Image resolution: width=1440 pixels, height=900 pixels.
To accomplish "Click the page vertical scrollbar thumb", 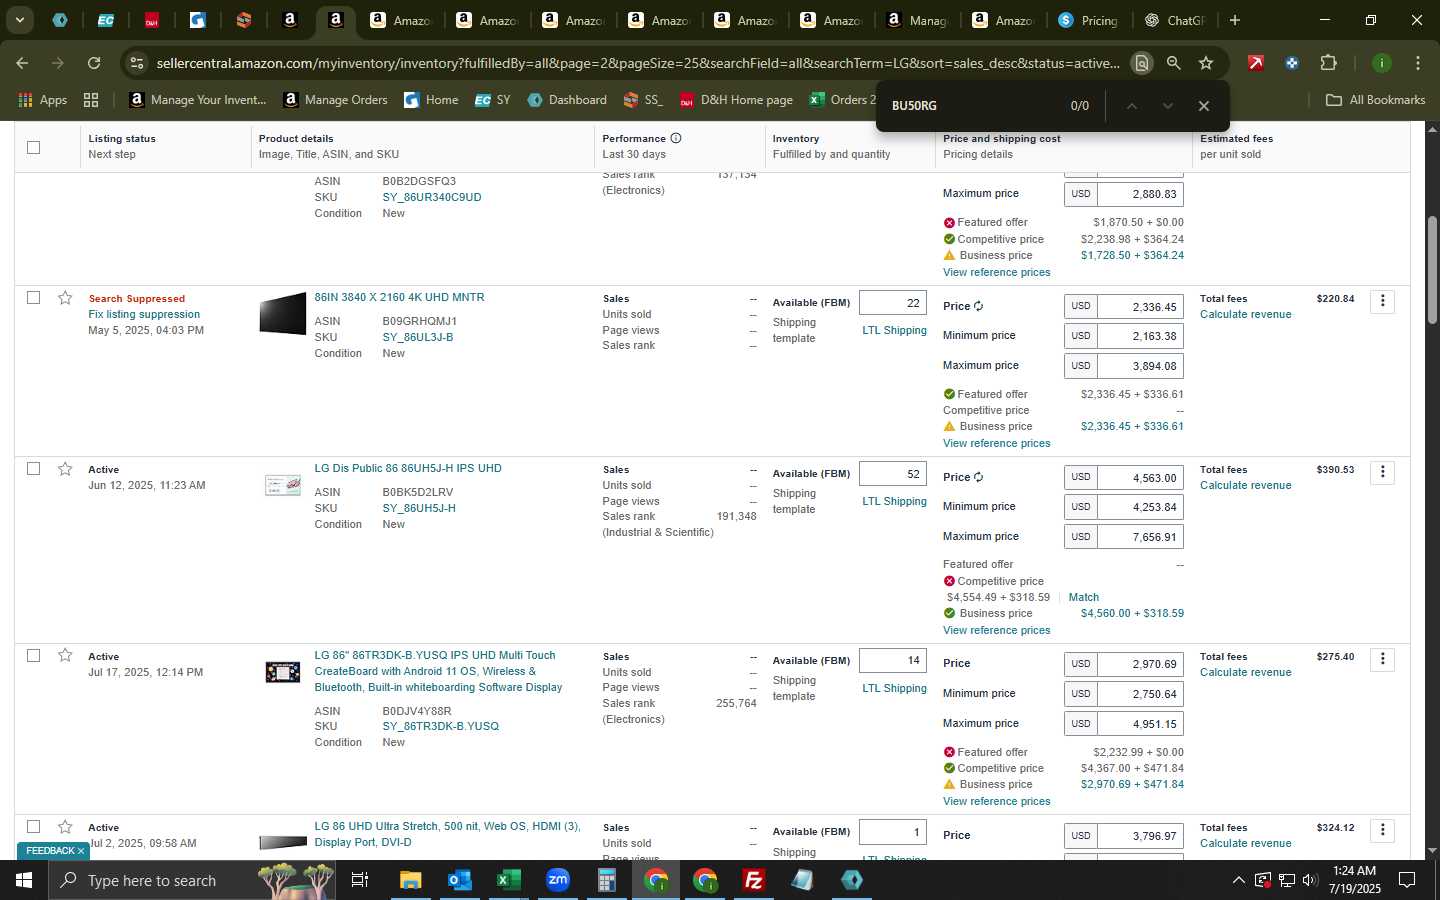I will [1431, 269].
